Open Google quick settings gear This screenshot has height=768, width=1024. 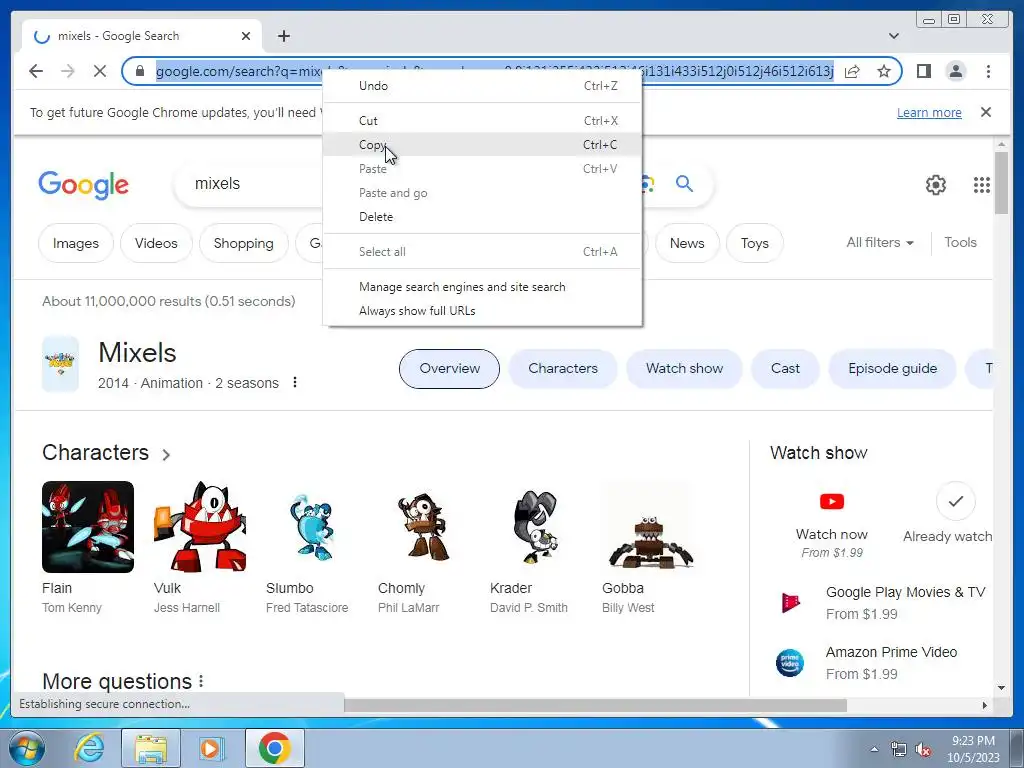coord(935,185)
